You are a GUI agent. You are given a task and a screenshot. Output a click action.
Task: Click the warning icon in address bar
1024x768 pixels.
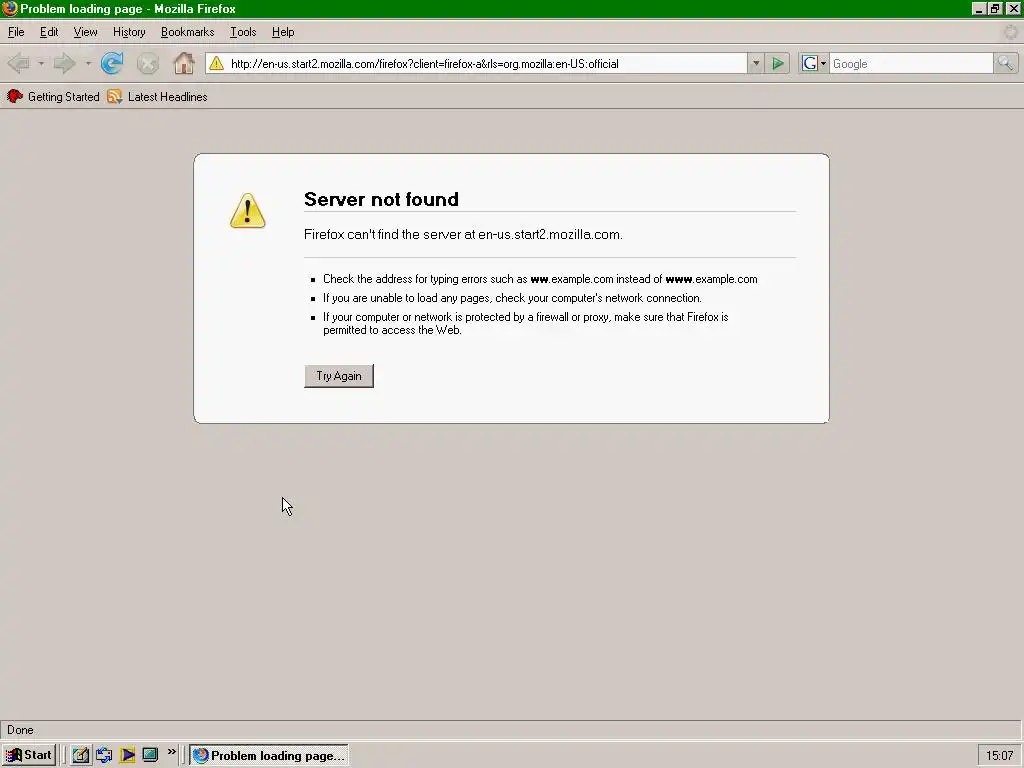(x=217, y=63)
